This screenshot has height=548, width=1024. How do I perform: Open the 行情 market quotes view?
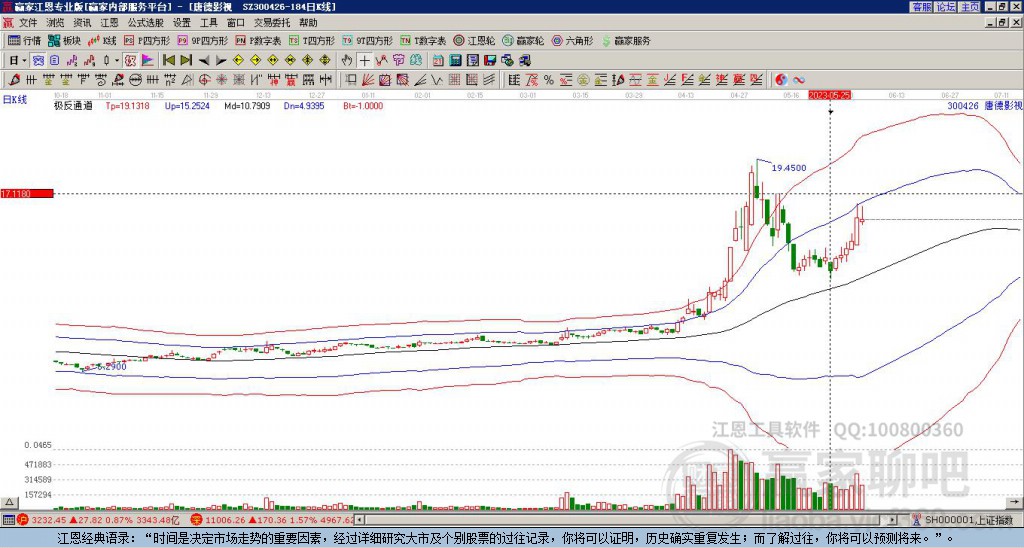pos(25,40)
